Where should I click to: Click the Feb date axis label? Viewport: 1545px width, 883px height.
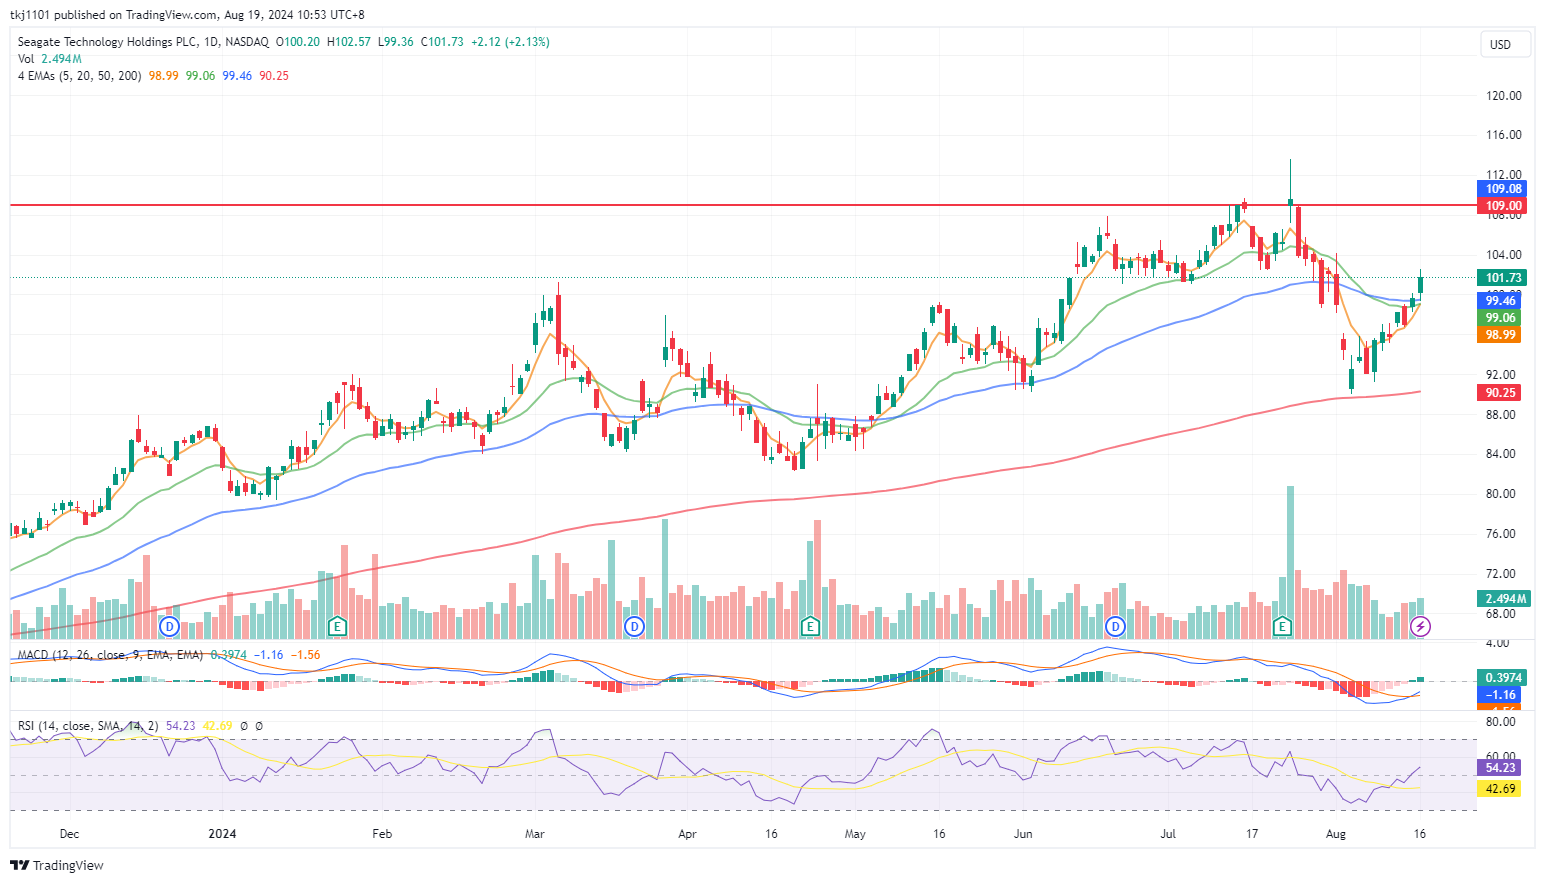point(381,834)
